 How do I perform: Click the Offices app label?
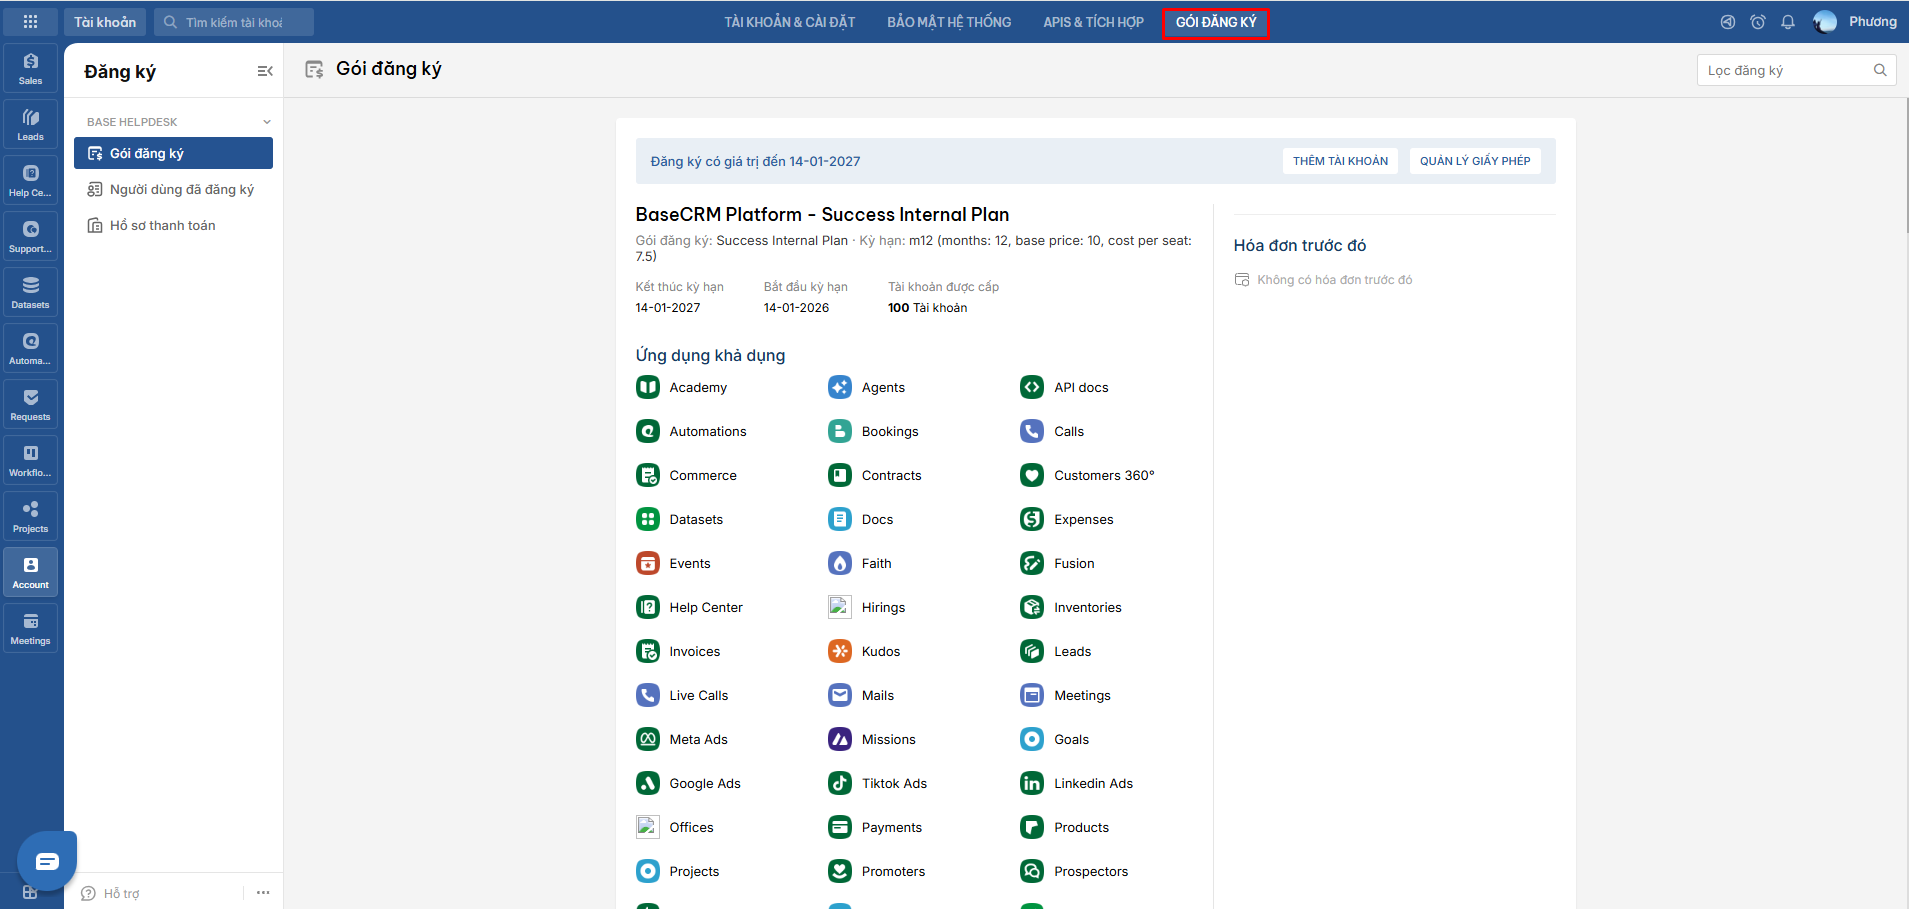pos(692,827)
